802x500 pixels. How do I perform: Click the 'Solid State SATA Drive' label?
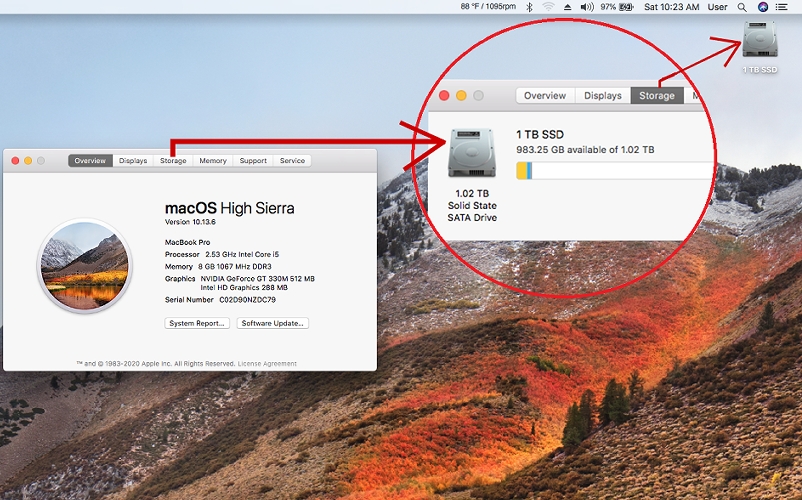(x=472, y=211)
